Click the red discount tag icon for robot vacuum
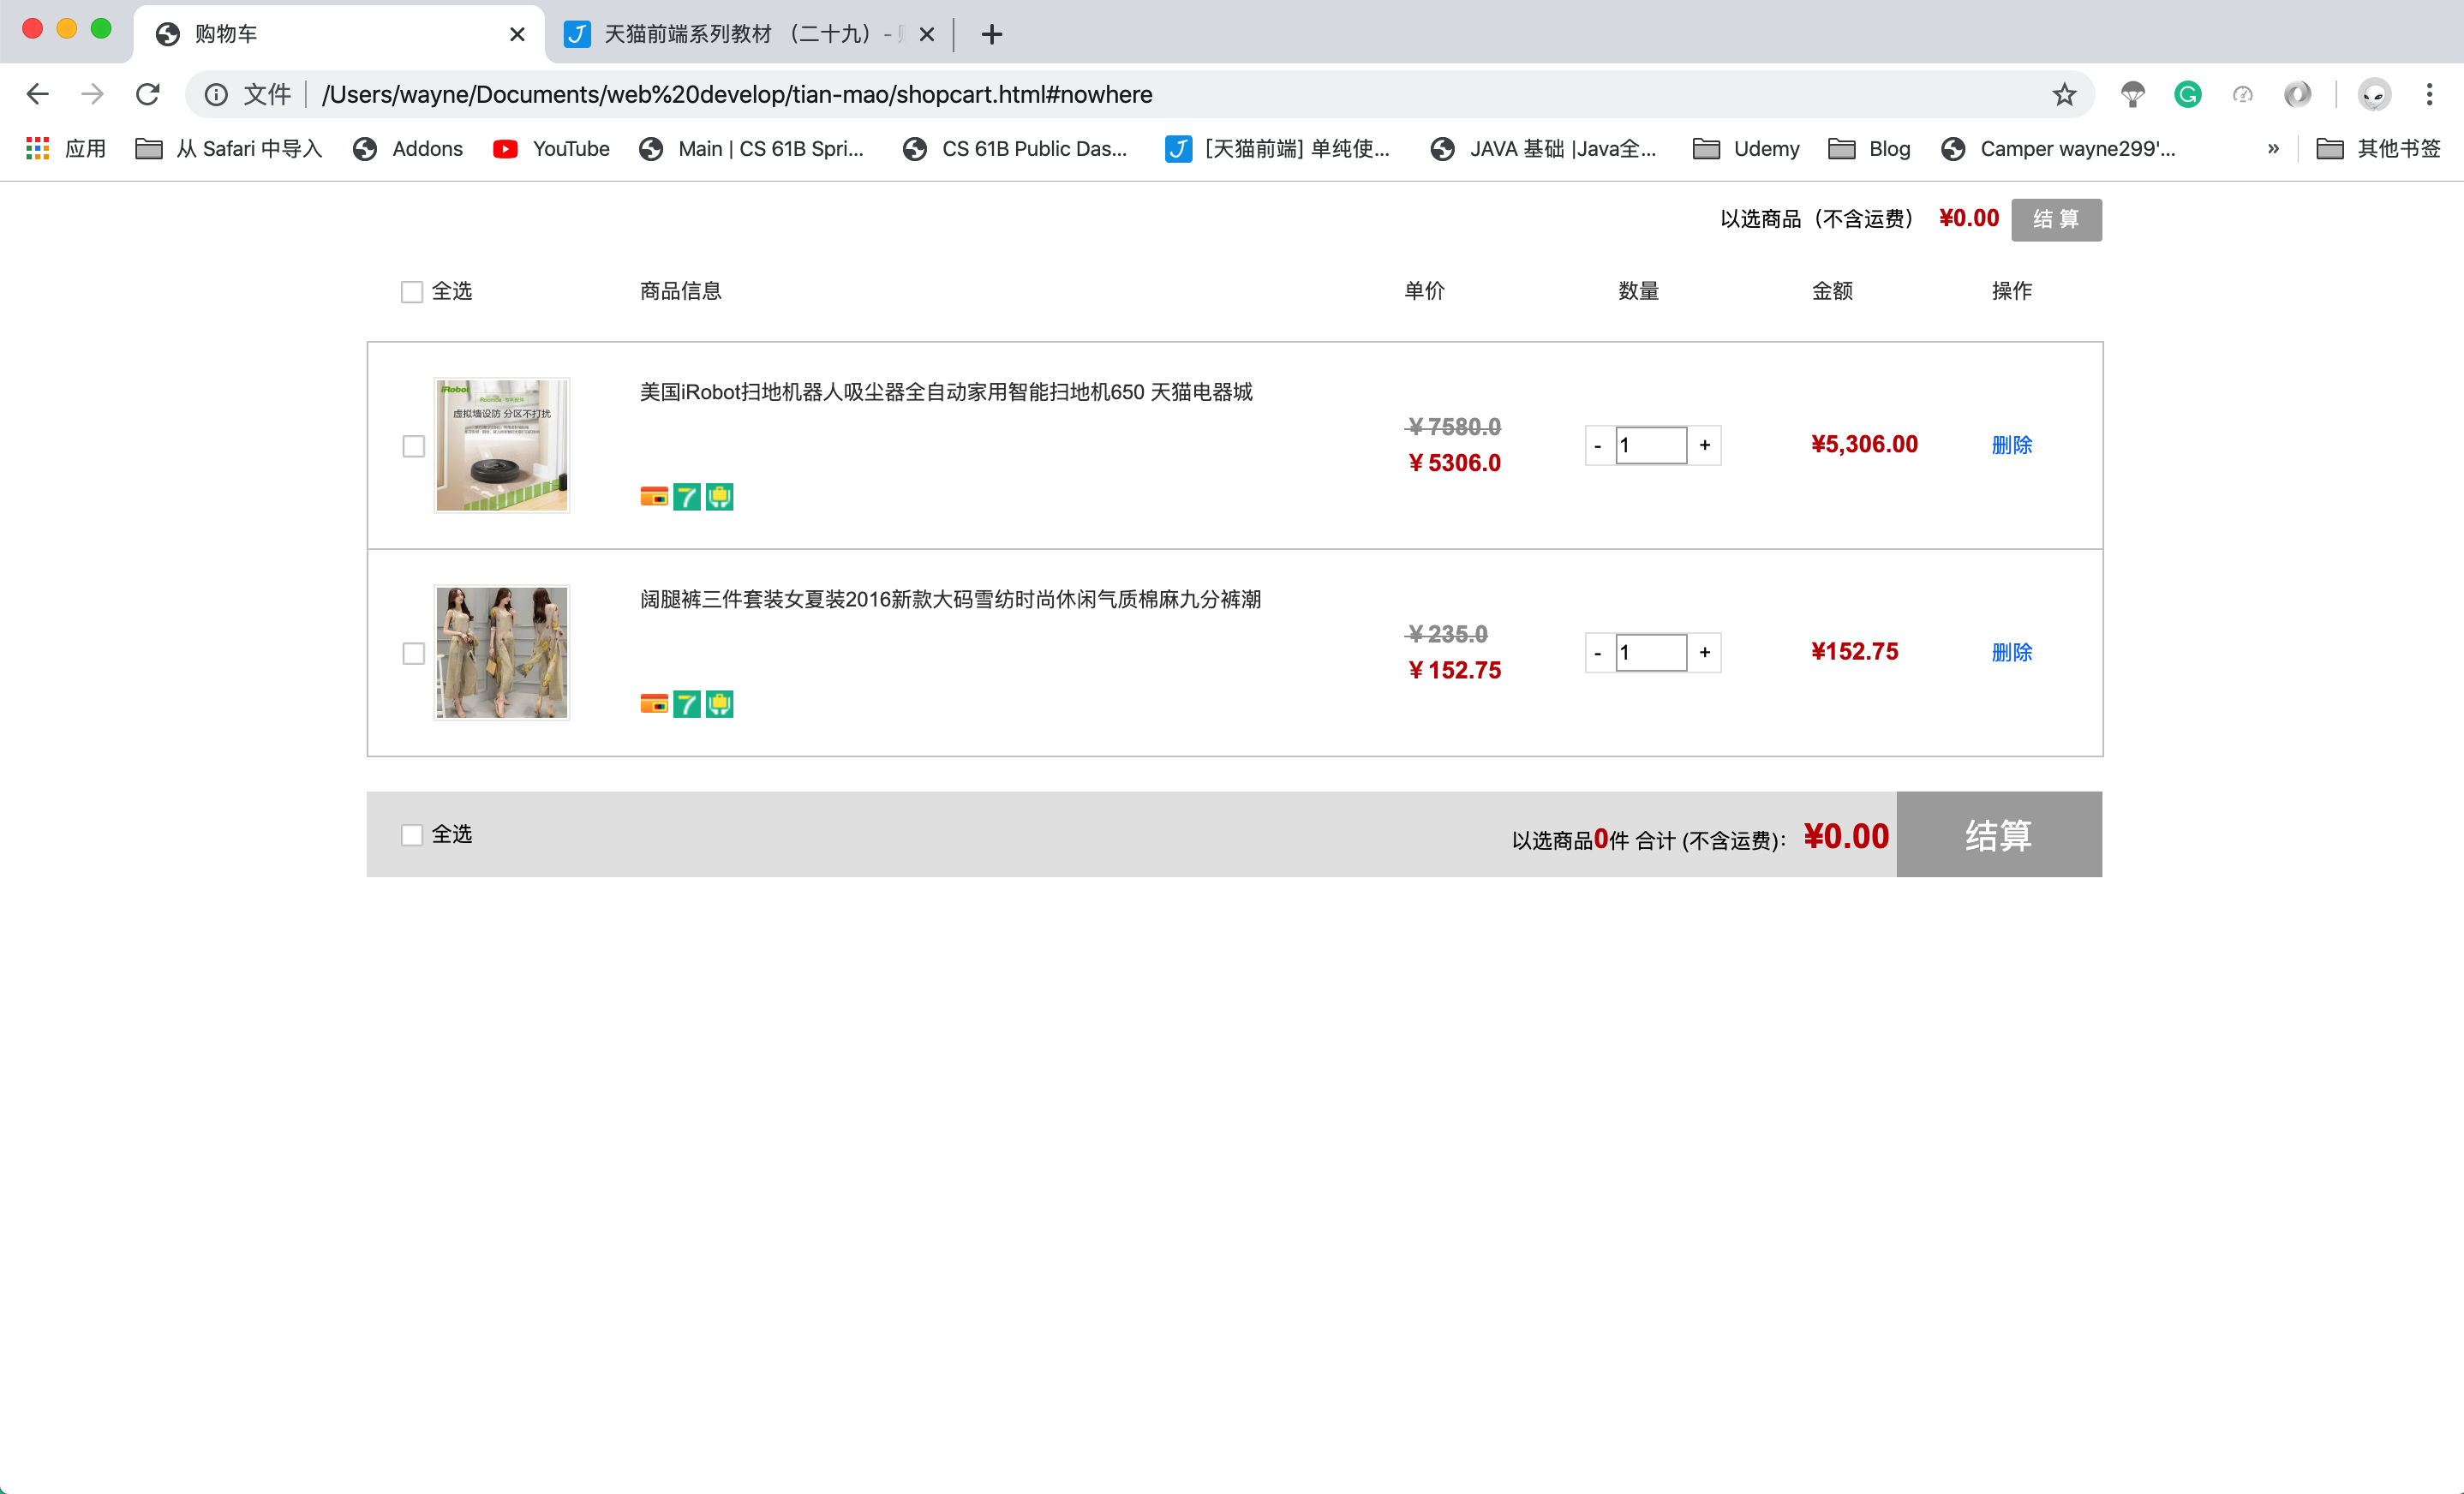The width and height of the screenshot is (2464, 1494). click(655, 494)
